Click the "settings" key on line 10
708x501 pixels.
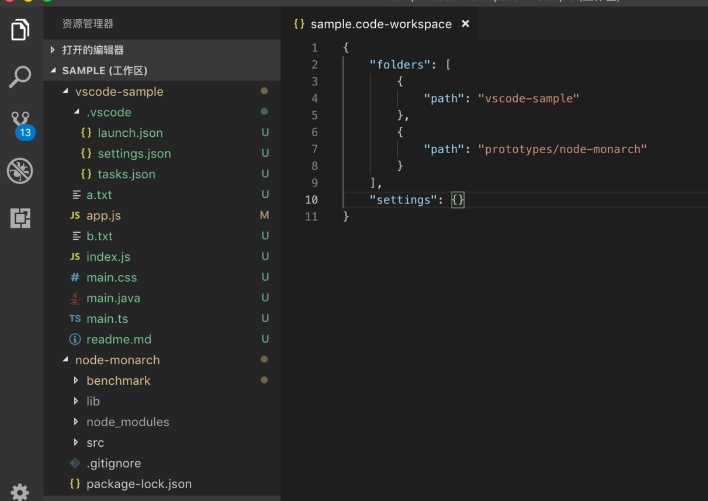[403, 199]
